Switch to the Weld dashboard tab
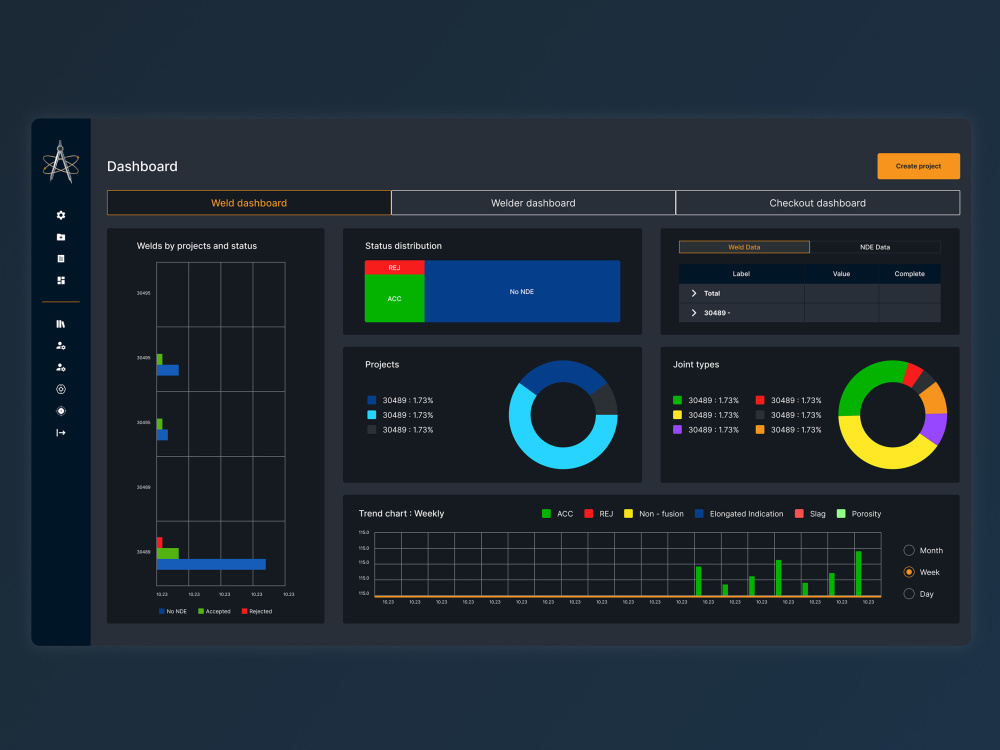This screenshot has height=750, width=1000. 249,203
